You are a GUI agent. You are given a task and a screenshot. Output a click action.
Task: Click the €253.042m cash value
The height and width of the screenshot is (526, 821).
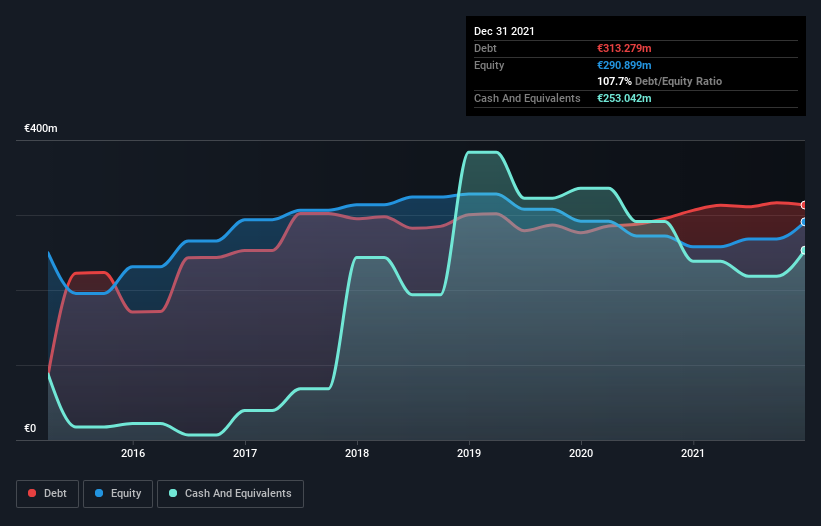pos(624,98)
